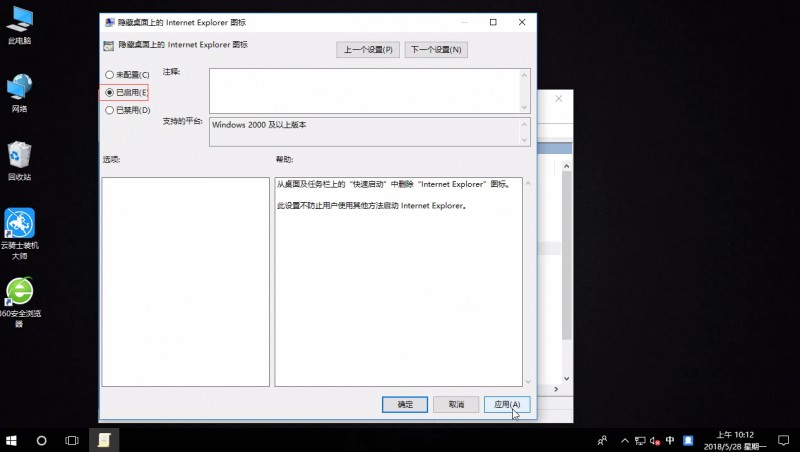Screen dimensions: 800x452
Task: Open the Windows Start menu
Action: [x=11, y=440]
